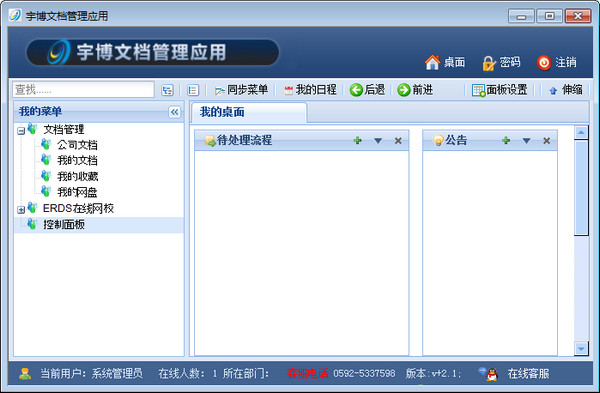Image resolution: width=600 pixels, height=393 pixels.
Task: Close the 待处理流程 panel
Action: pos(398,141)
